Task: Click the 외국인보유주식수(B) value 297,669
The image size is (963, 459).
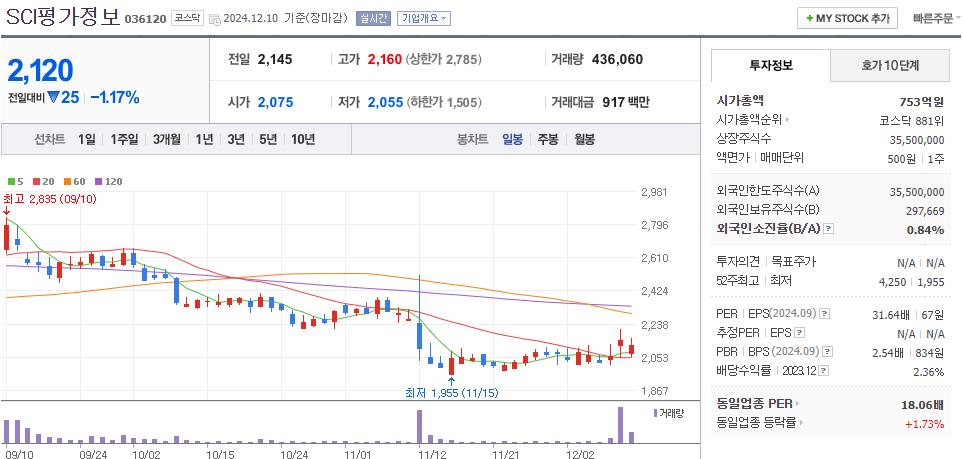Action: [x=925, y=211]
